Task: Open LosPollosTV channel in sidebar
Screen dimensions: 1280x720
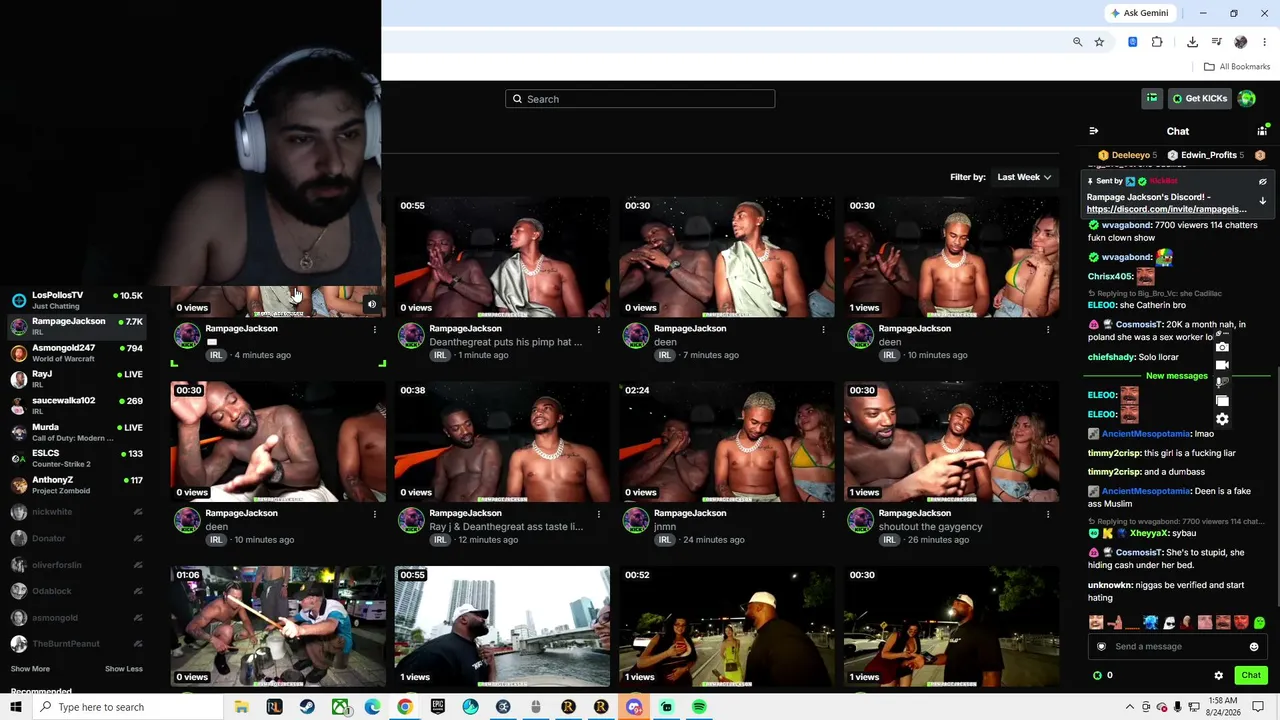Action: tap(77, 299)
